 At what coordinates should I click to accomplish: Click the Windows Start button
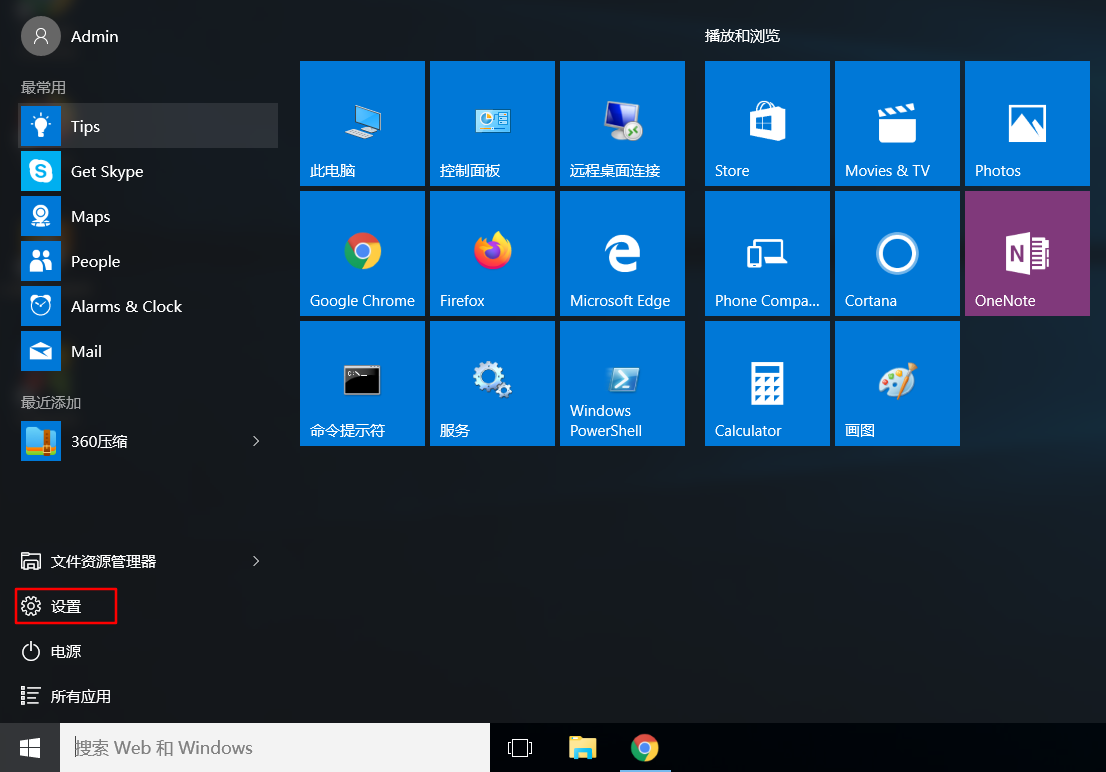click(x=30, y=748)
